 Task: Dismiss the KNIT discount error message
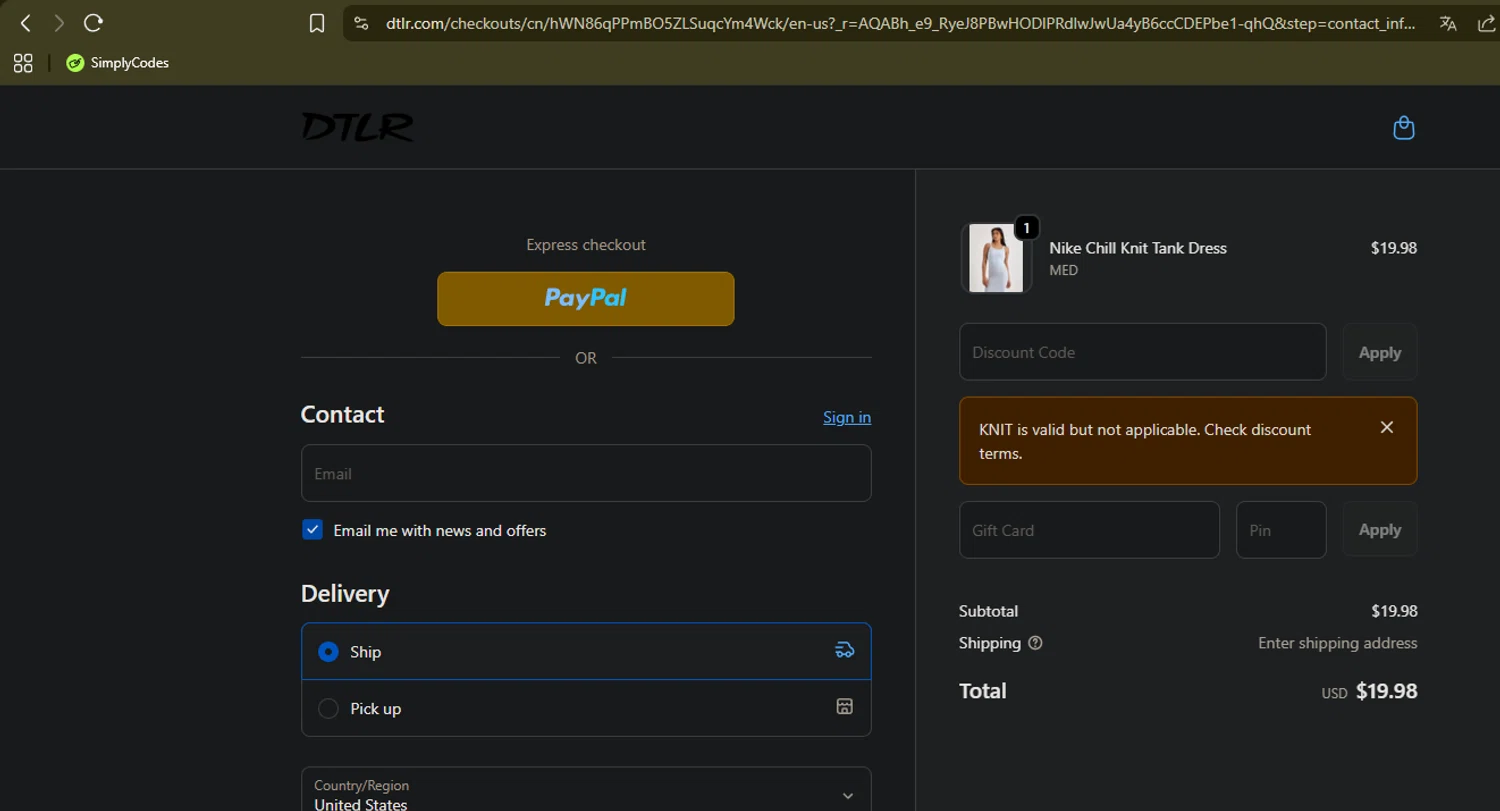(x=1387, y=427)
